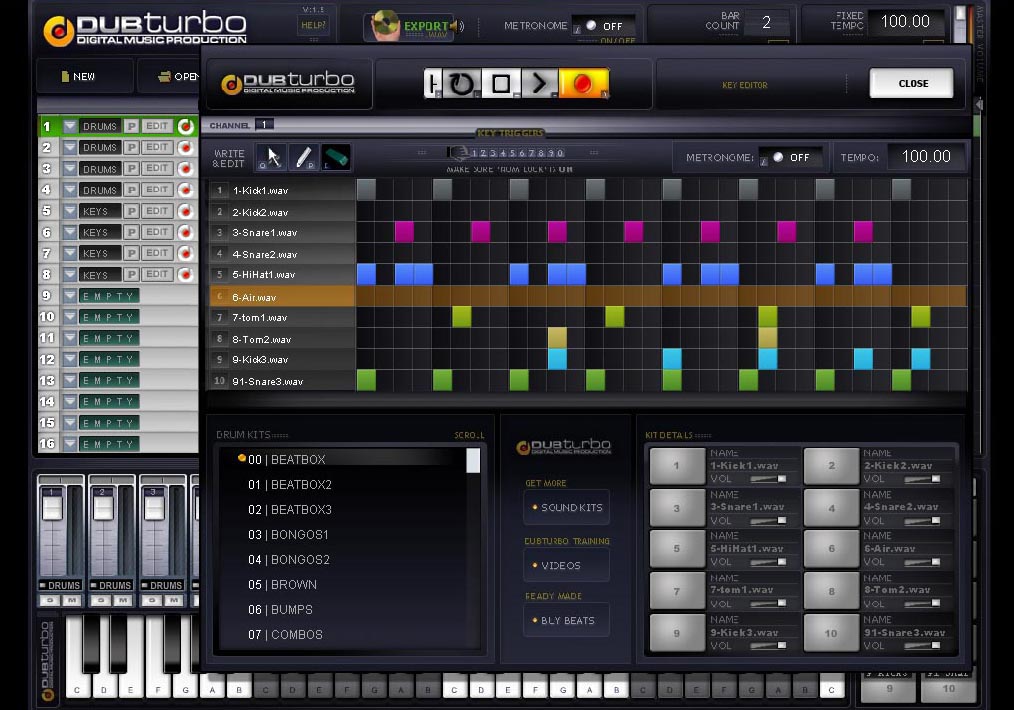Trigger drum pad 1 in Kit Details
Screen dimensions: 1014x710
click(677, 466)
